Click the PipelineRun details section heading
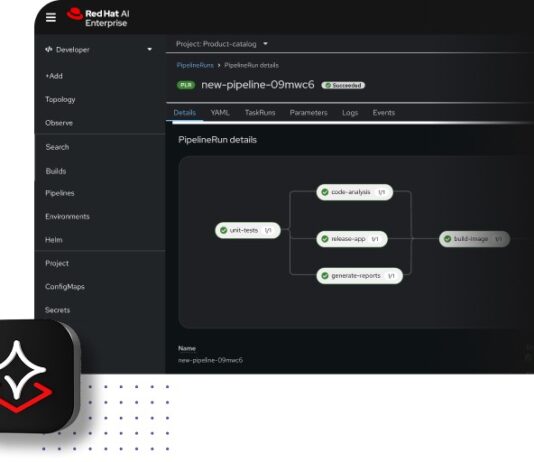 click(217, 140)
